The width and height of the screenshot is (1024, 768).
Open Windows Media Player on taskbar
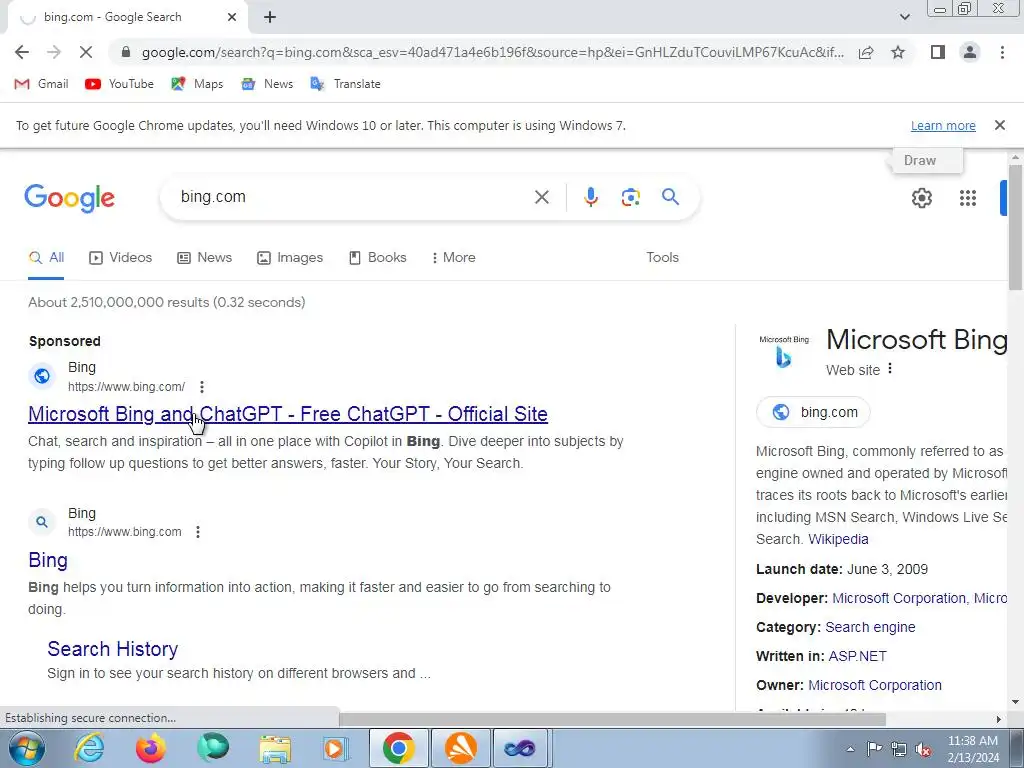click(336, 748)
